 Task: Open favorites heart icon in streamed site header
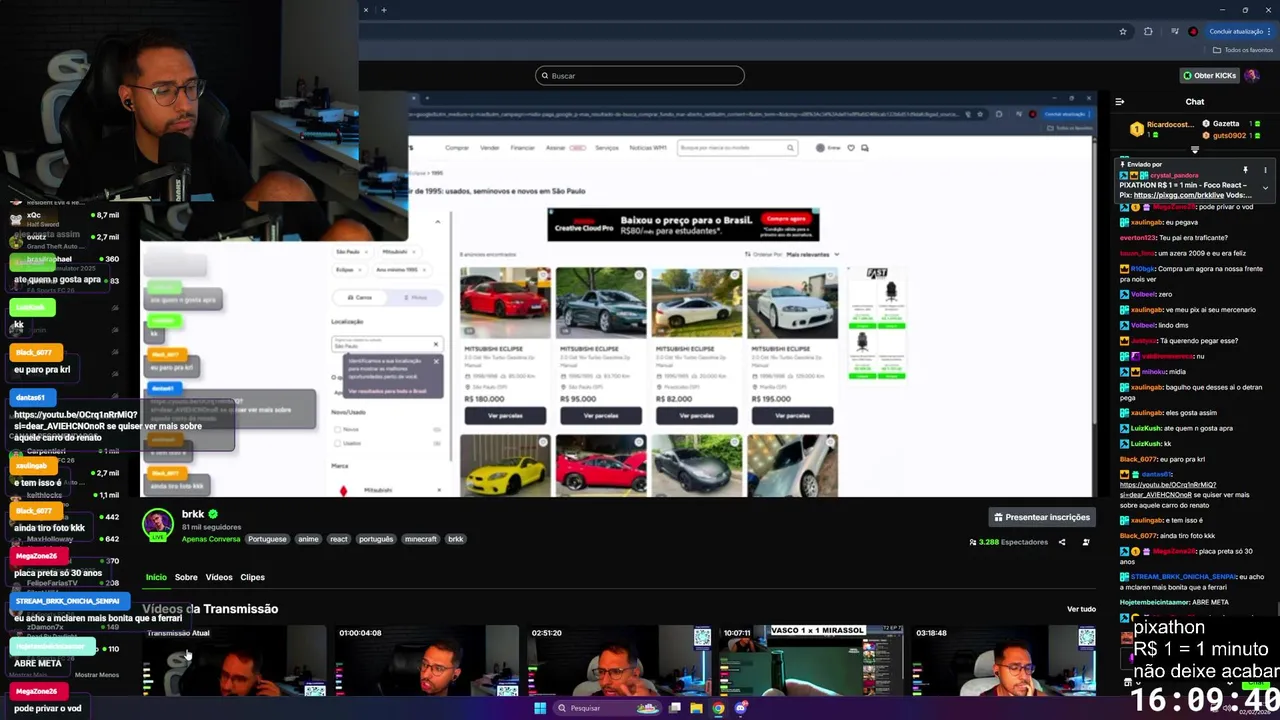coord(851,148)
